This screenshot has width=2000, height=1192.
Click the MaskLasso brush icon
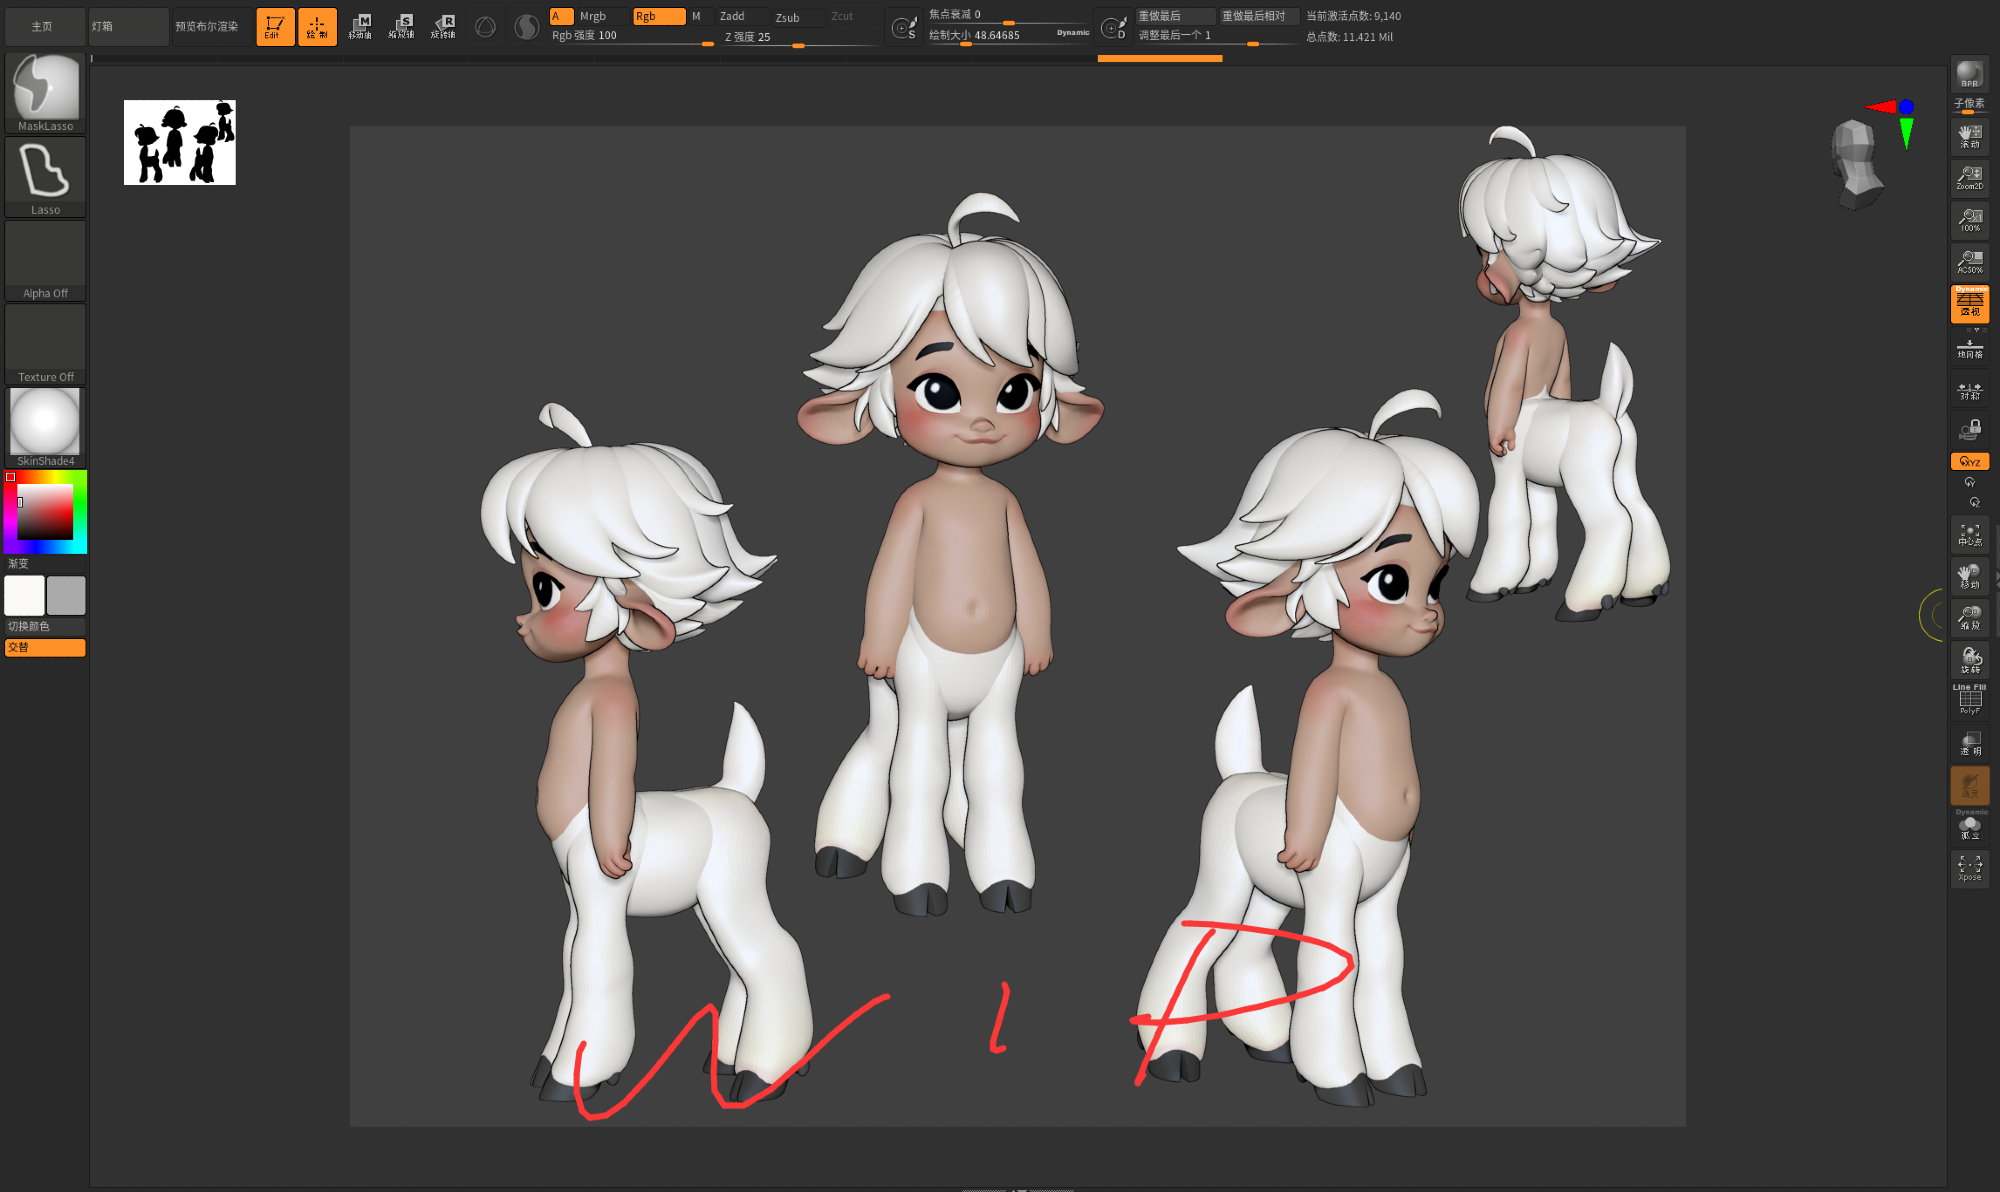click(x=45, y=92)
